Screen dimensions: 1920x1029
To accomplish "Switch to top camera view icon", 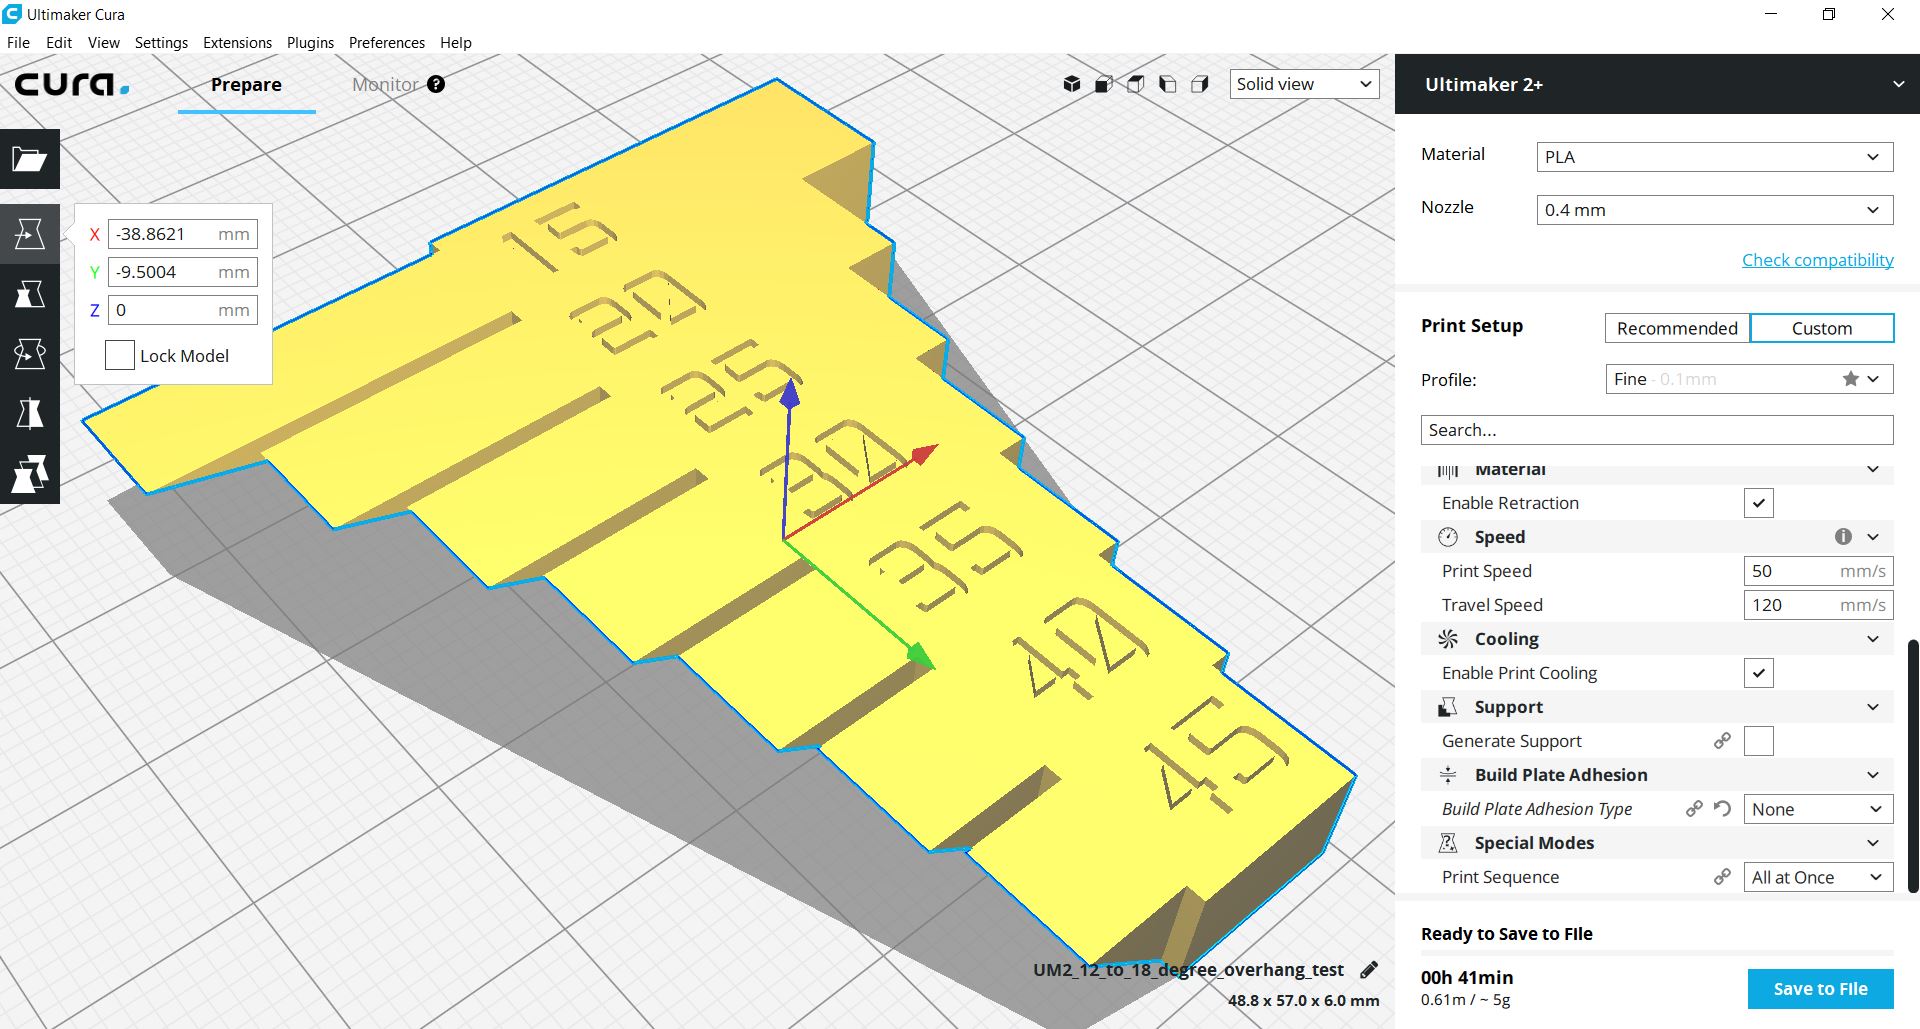I will coord(1136,84).
